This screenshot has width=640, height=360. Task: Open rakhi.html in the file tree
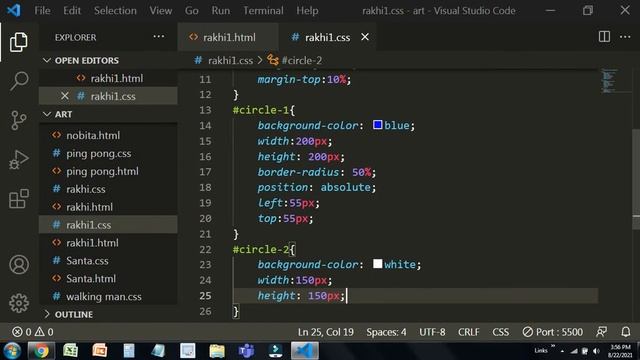pos(89,207)
